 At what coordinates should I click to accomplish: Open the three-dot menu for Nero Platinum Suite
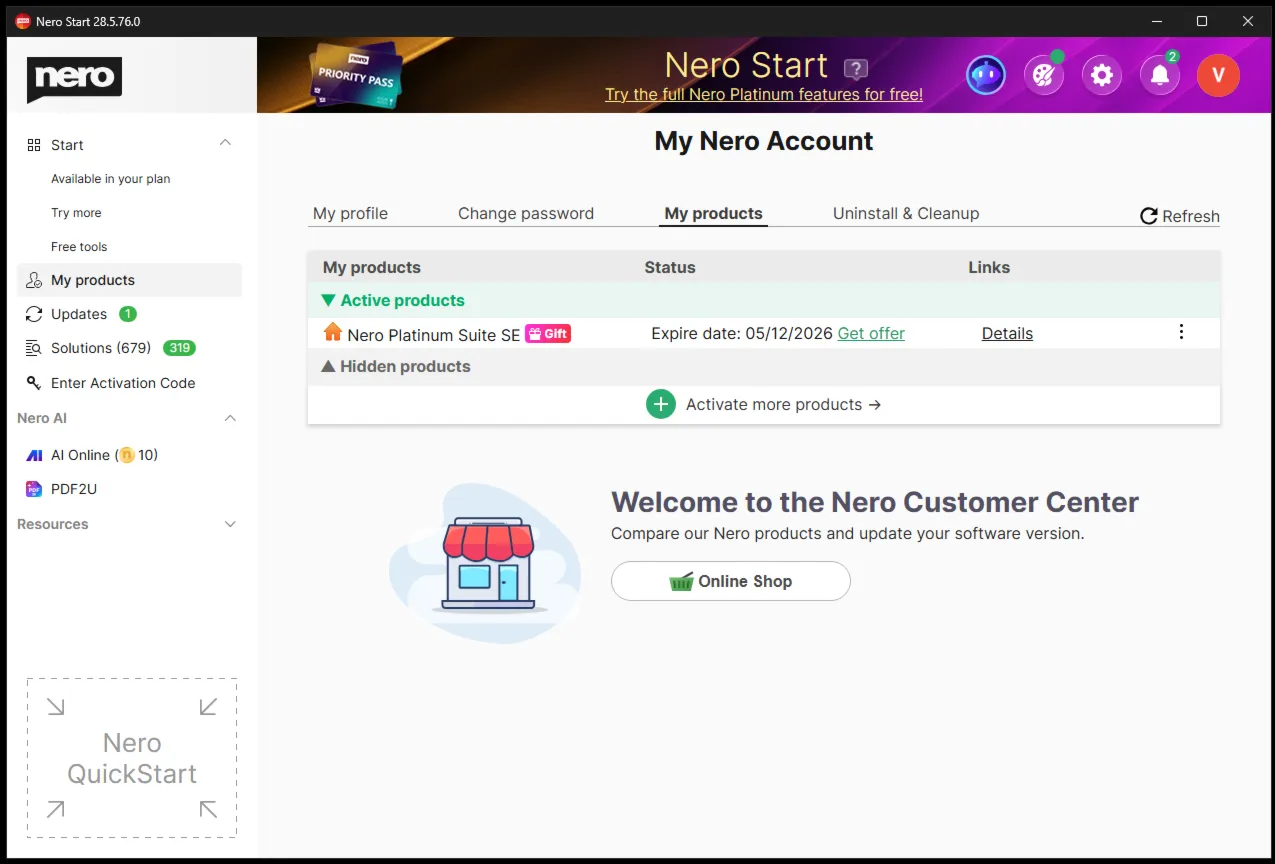pyautogui.click(x=1181, y=332)
